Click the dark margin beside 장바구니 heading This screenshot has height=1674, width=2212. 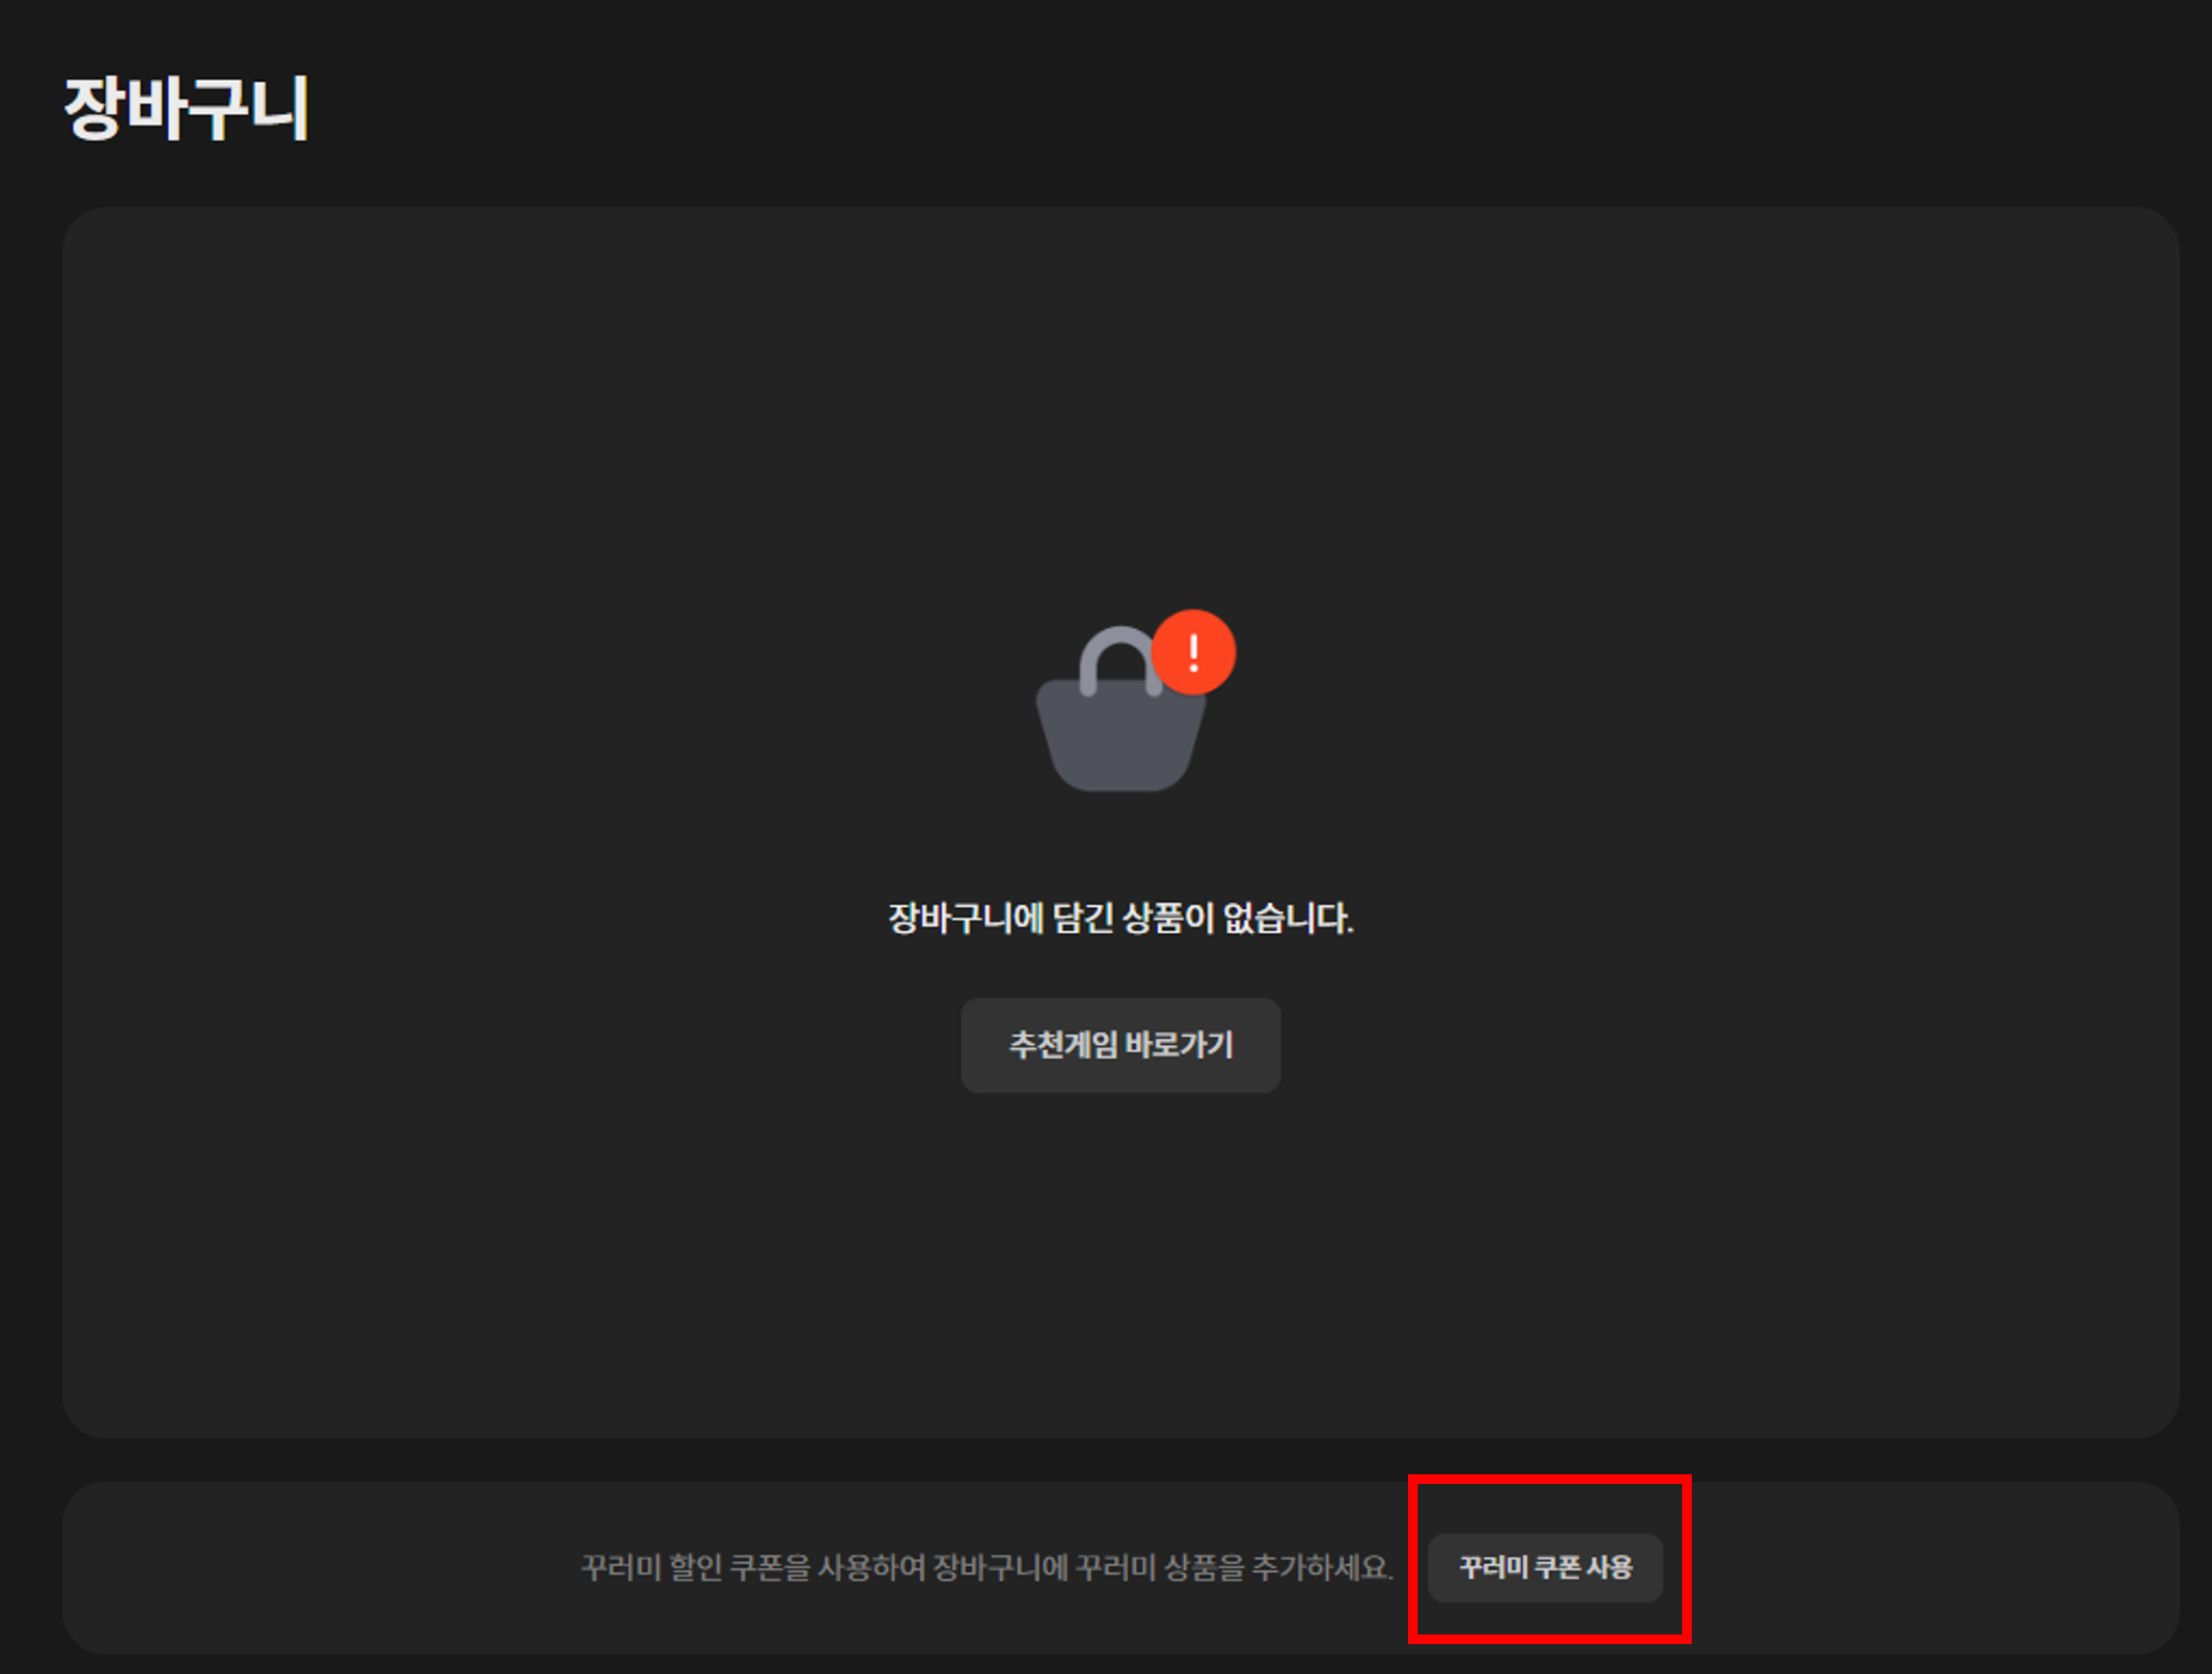(1200, 108)
